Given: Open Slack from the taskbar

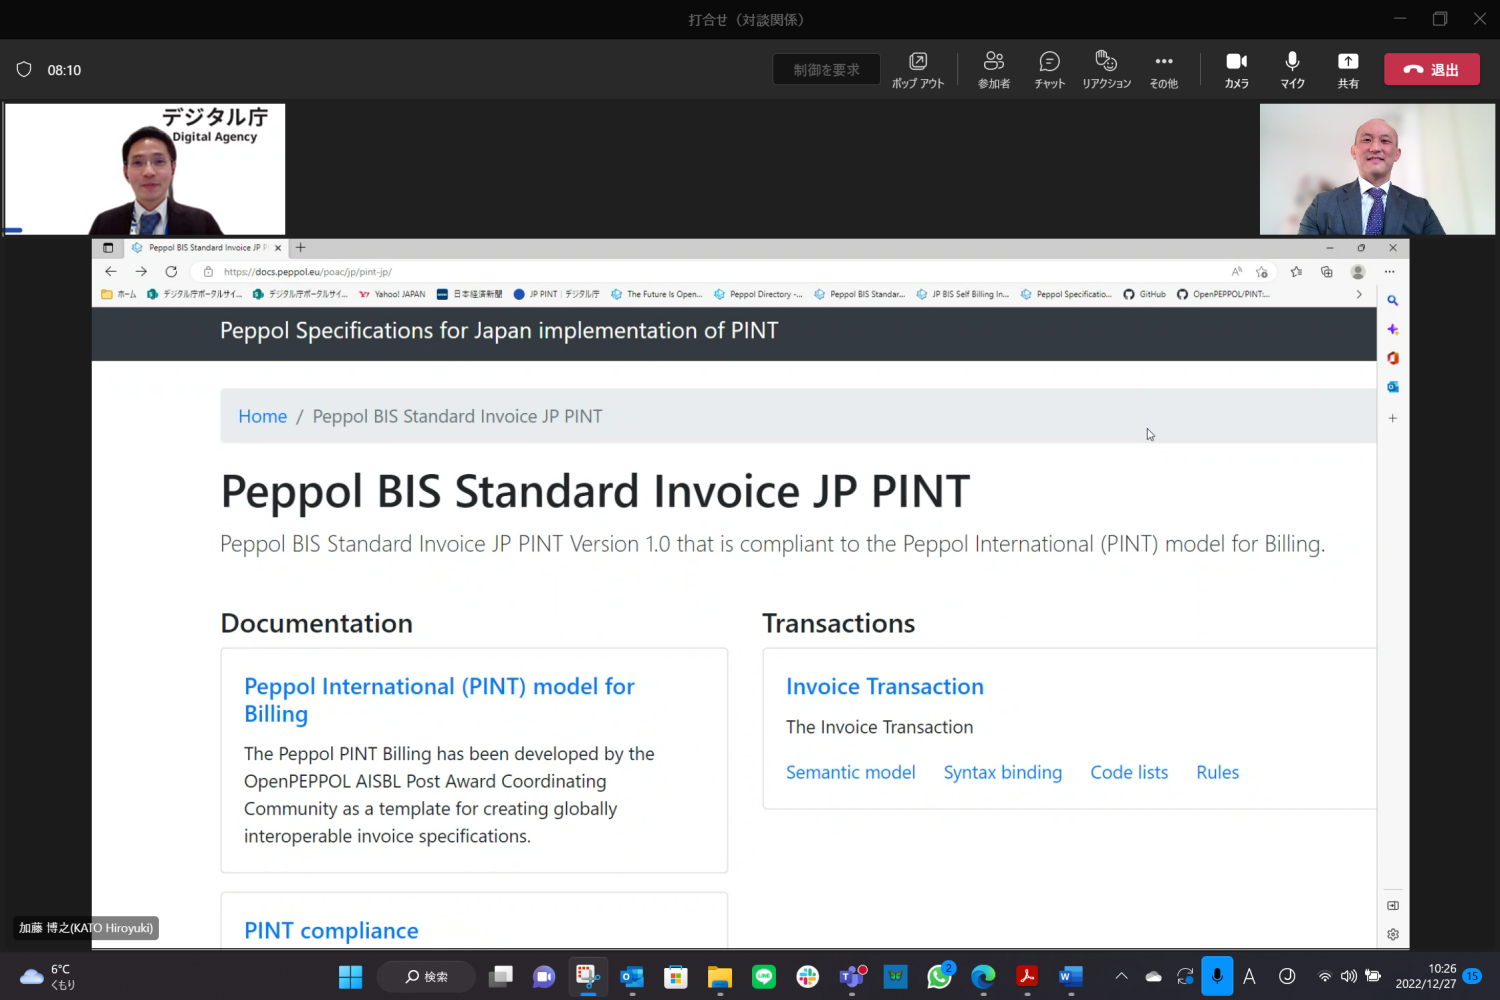Looking at the screenshot, I should click(808, 976).
